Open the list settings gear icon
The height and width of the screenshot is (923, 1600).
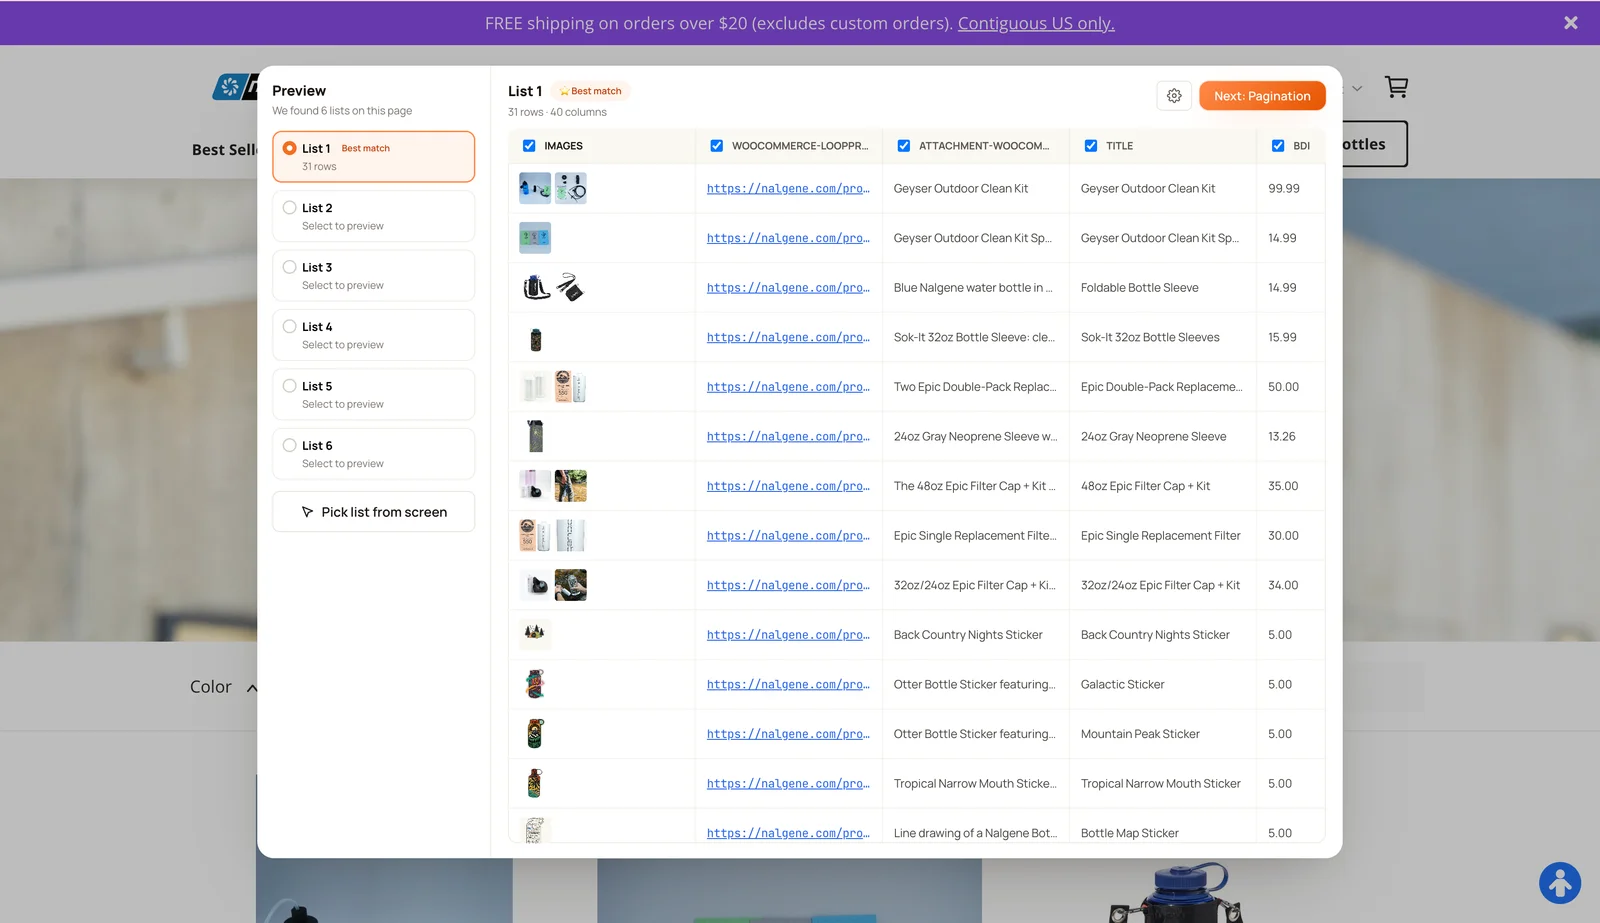click(x=1174, y=96)
